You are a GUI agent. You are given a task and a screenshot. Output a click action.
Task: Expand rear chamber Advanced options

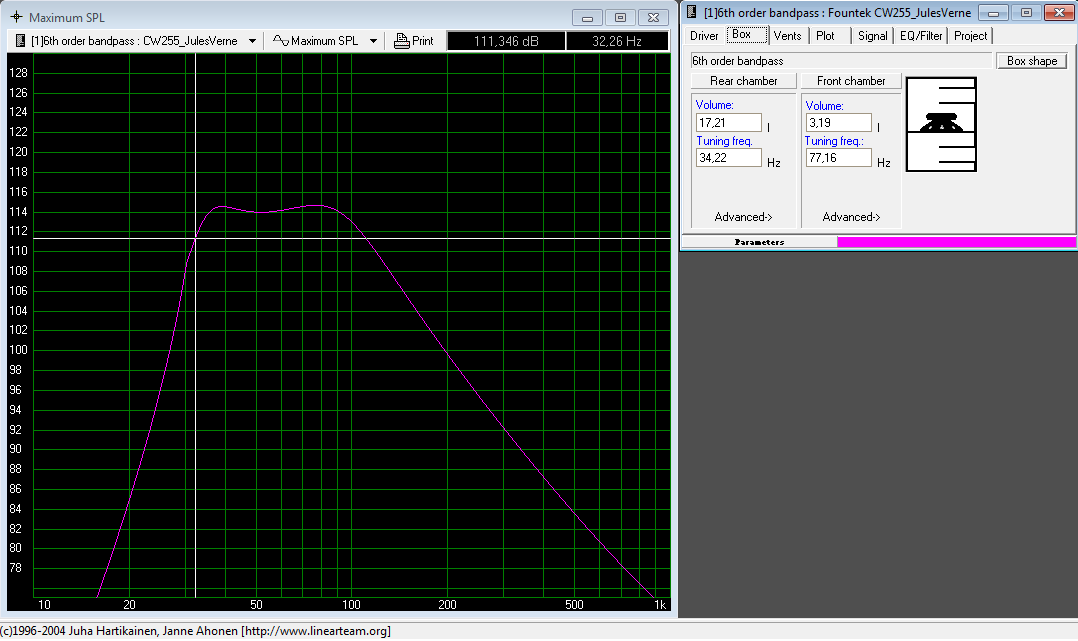pos(743,217)
